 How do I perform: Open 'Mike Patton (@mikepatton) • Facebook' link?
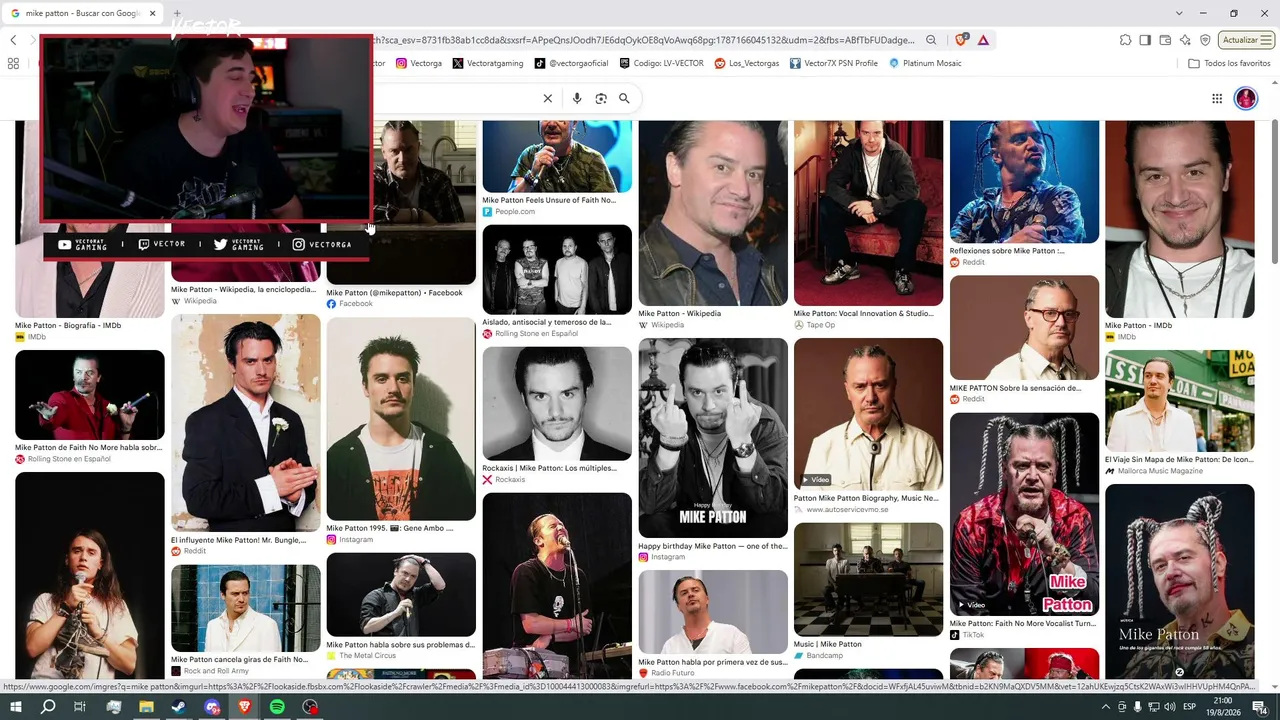(x=394, y=292)
